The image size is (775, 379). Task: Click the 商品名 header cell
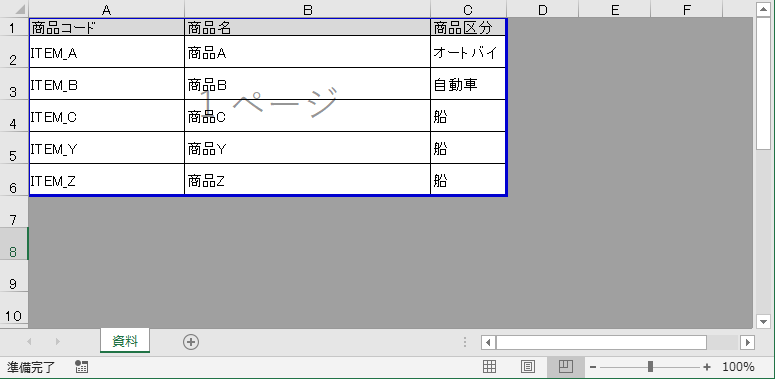click(x=307, y=27)
